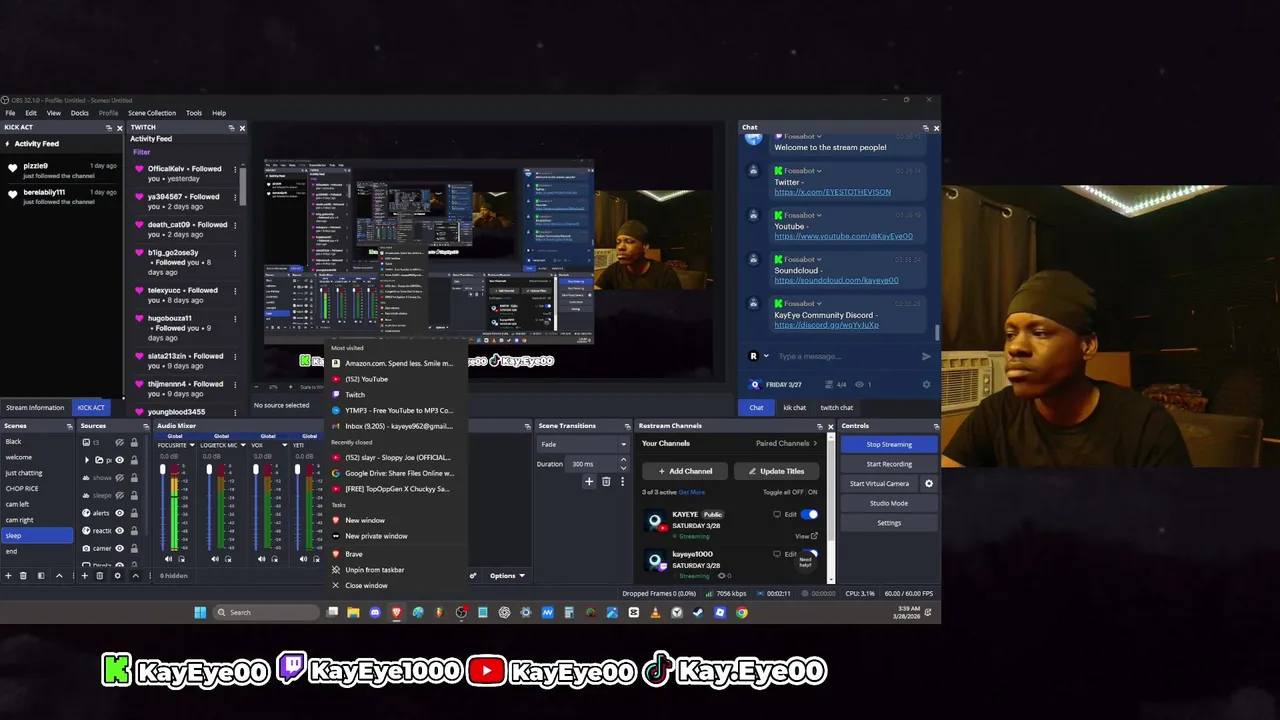Increase transition duration stepper
The image size is (1280, 720).
click(x=623, y=461)
